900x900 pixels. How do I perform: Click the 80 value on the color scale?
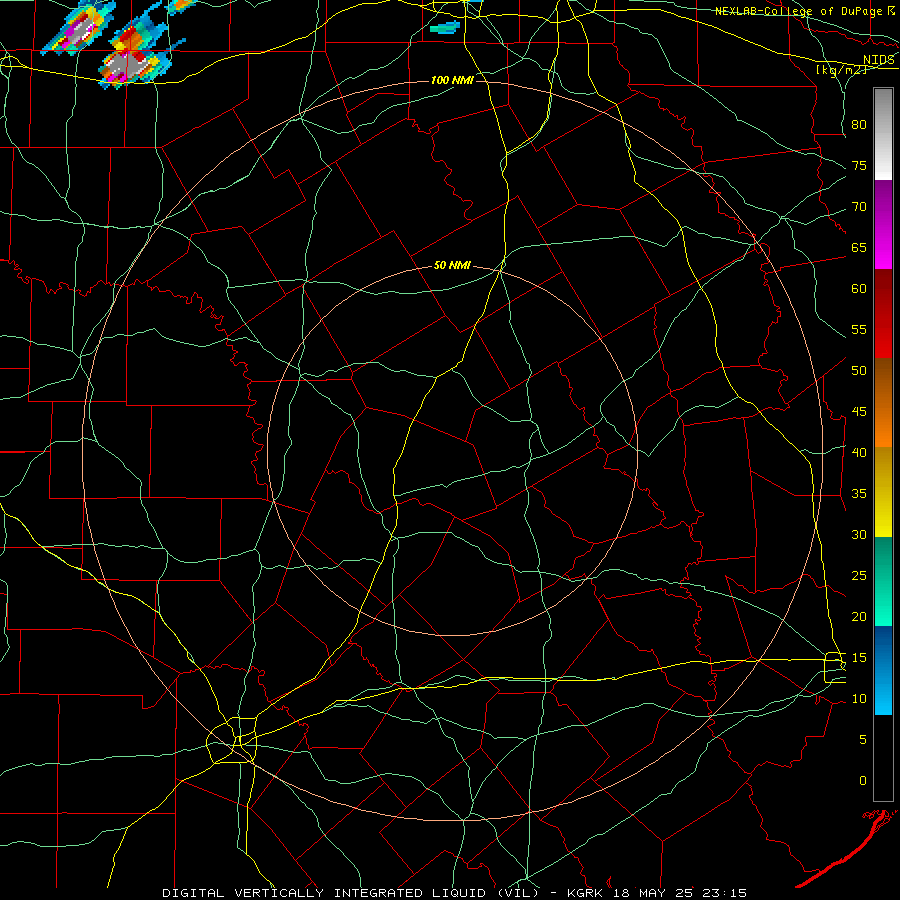[x=859, y=125]
